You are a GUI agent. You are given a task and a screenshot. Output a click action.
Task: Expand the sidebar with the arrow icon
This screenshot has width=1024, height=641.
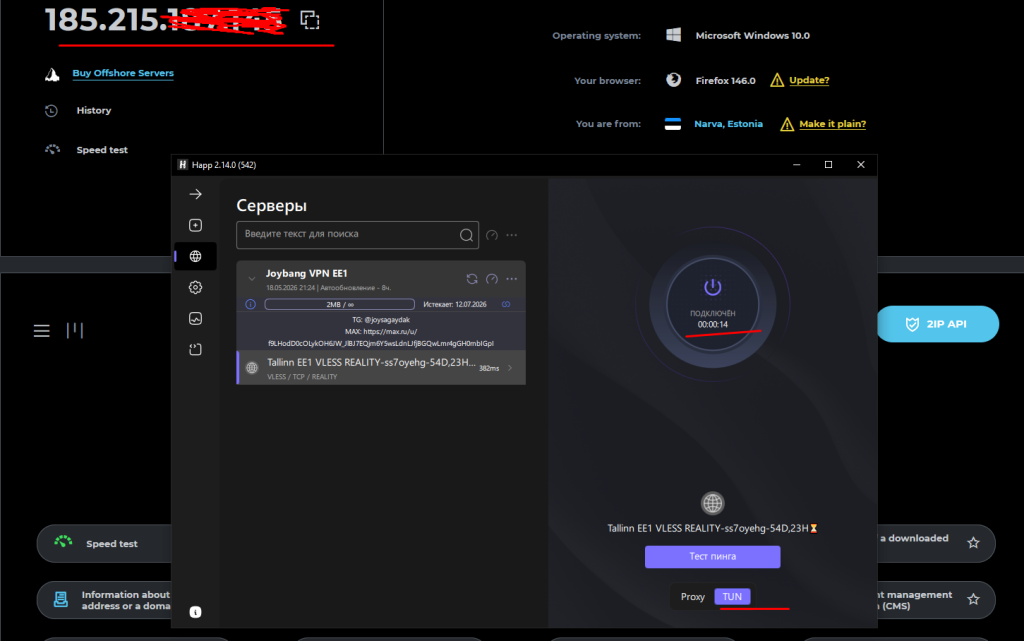(195, 194)
